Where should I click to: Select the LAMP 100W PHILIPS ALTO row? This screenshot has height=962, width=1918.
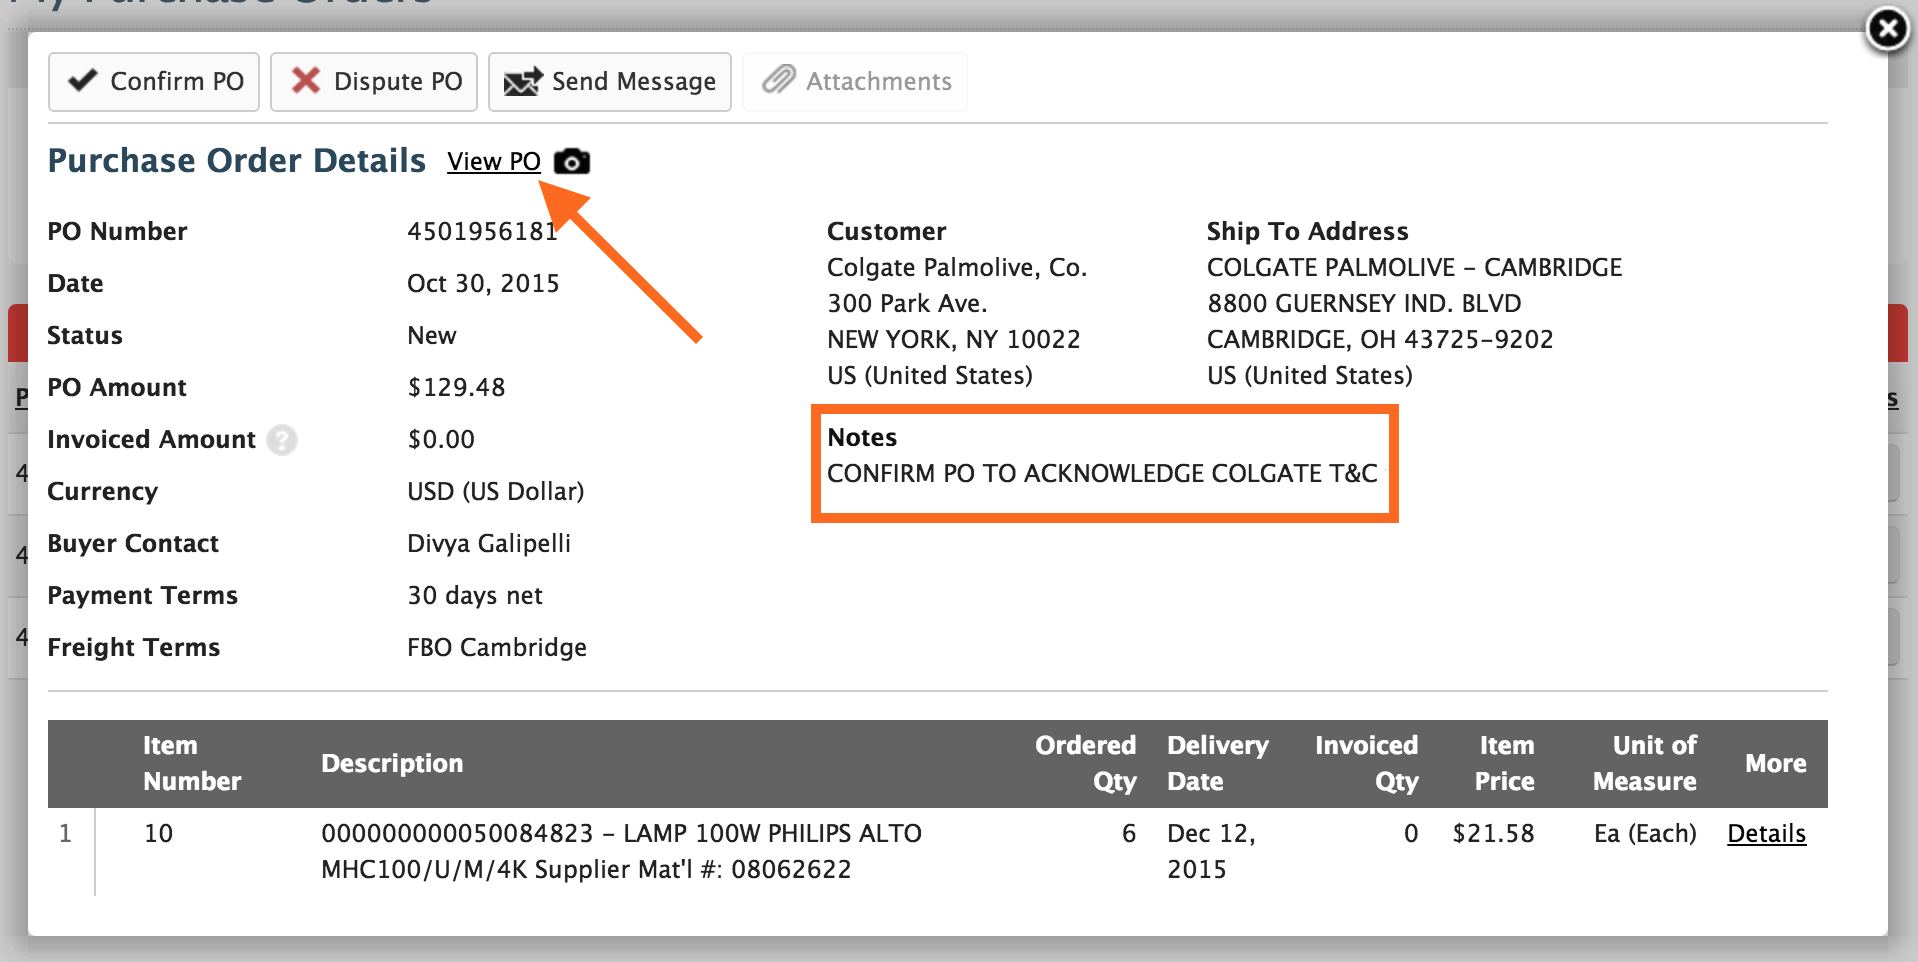[x=938, y=852]
